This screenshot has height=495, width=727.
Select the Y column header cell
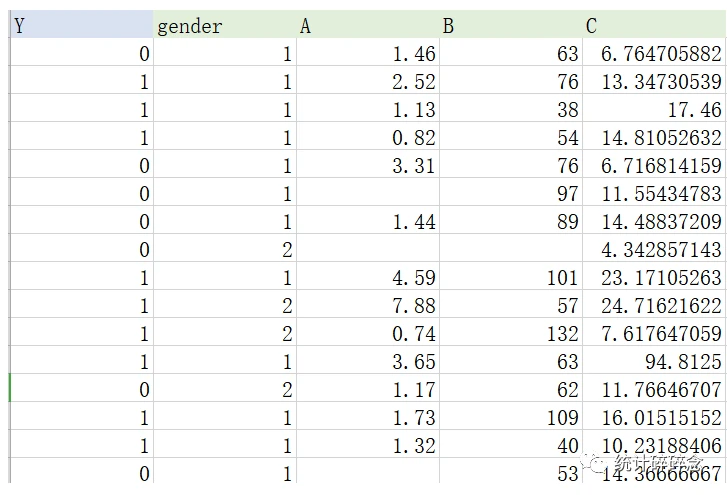pos(80,26)
